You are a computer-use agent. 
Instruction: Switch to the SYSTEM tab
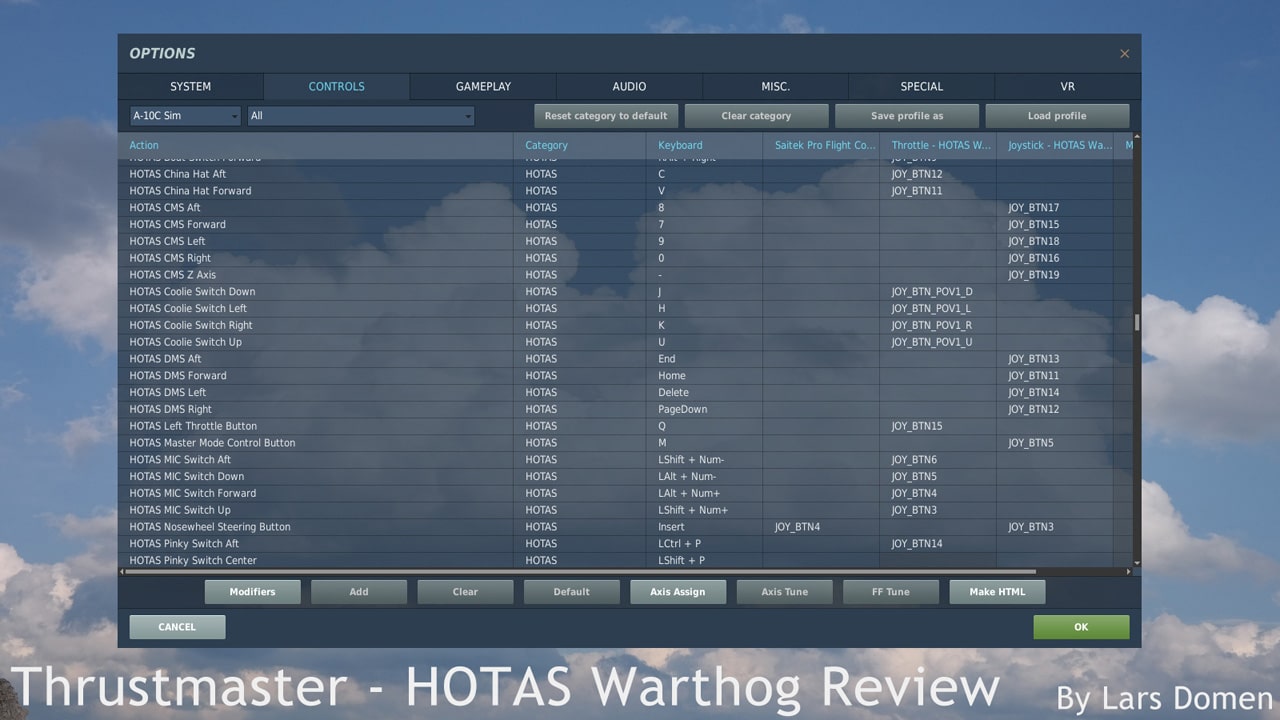click(190, 87)
